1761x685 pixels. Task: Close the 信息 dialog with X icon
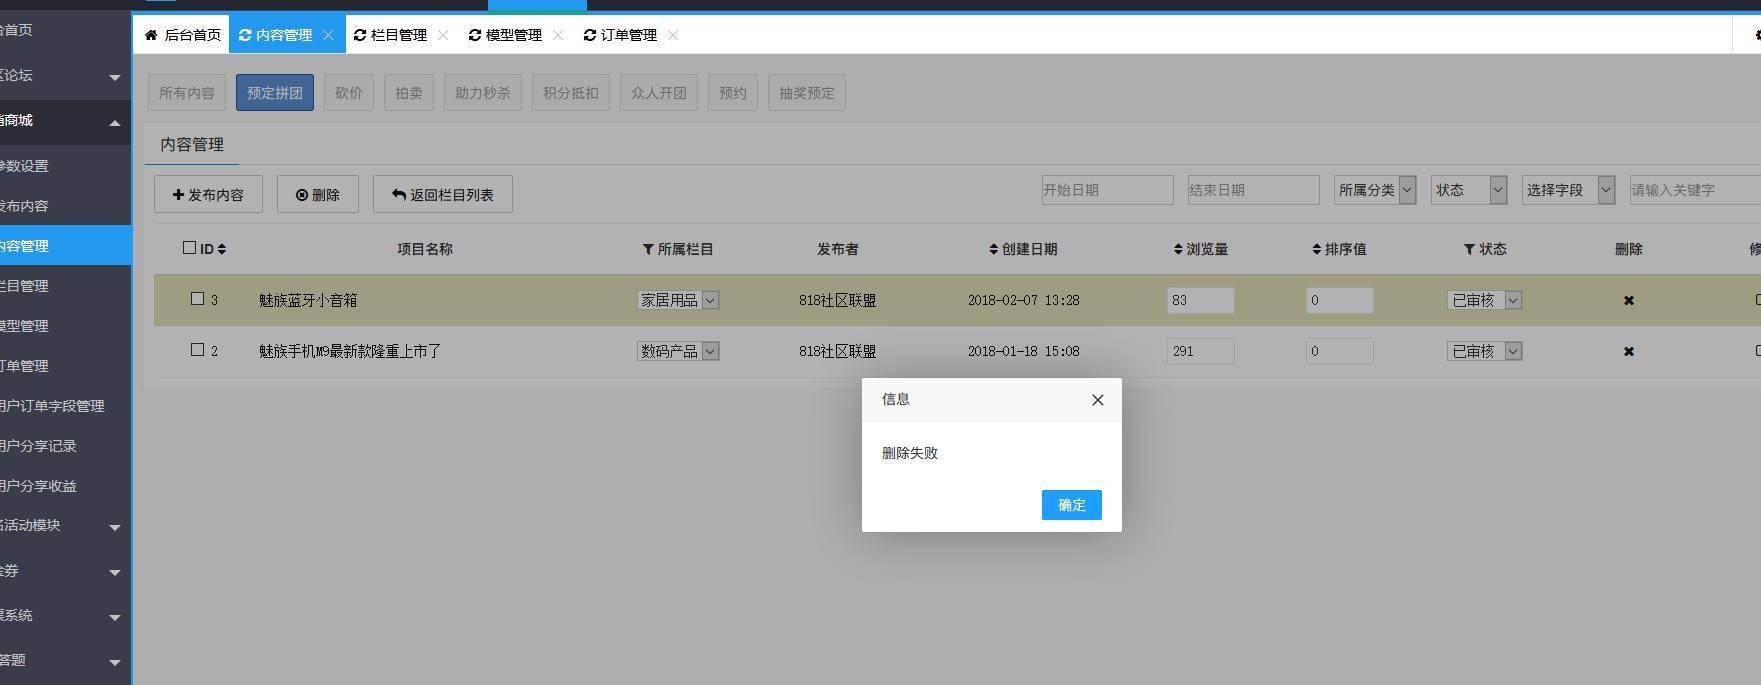click(x=1097, y=400)
